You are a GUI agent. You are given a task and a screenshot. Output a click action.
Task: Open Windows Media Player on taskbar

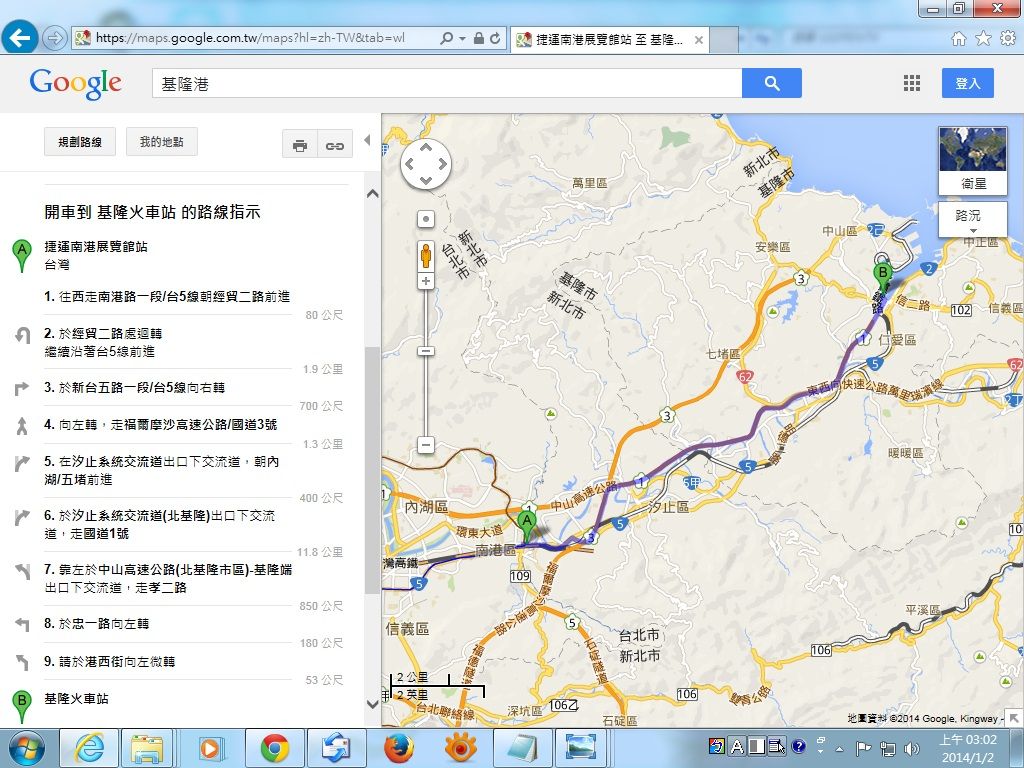point(211,748)
